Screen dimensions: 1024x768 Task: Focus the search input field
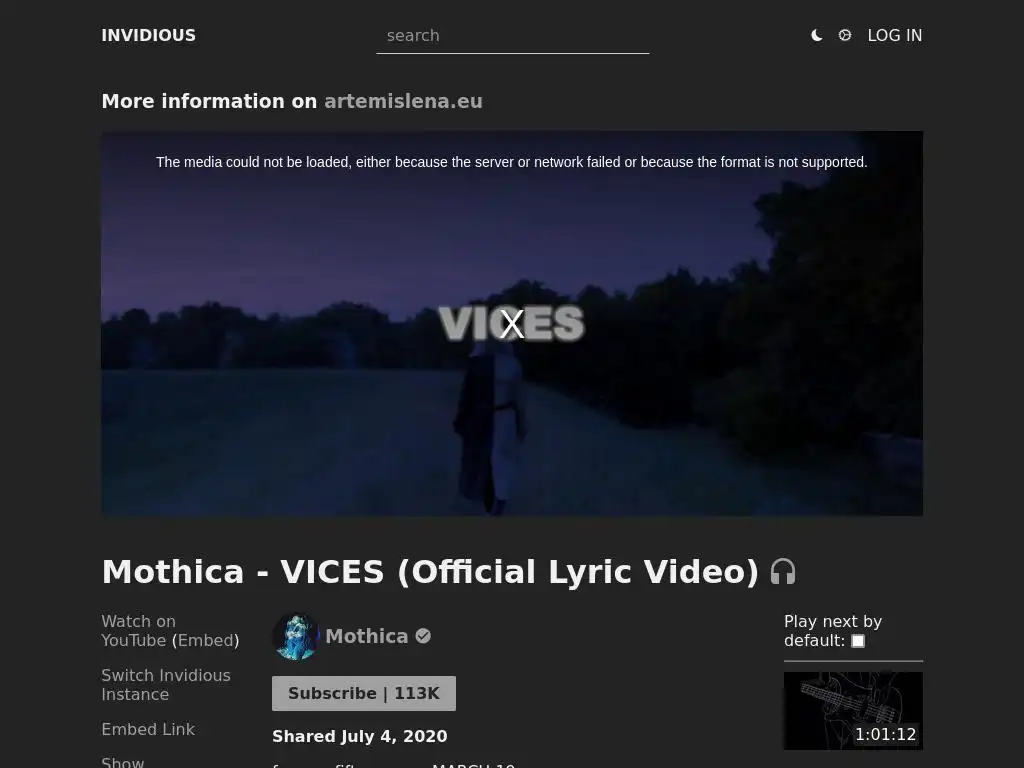pyautogui.click(x=513, y=36)
